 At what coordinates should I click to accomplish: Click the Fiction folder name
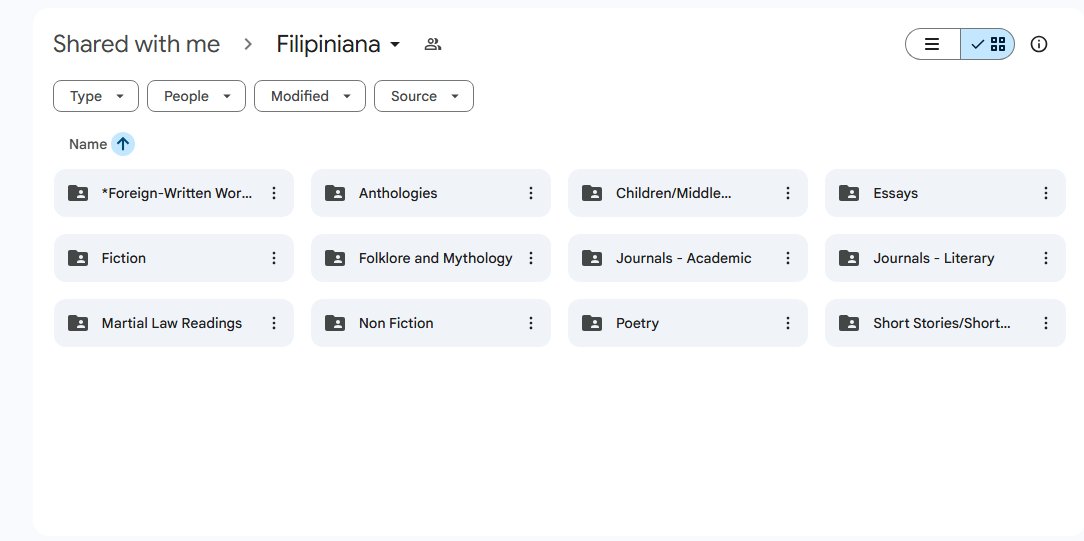click(x=124, y=258)
